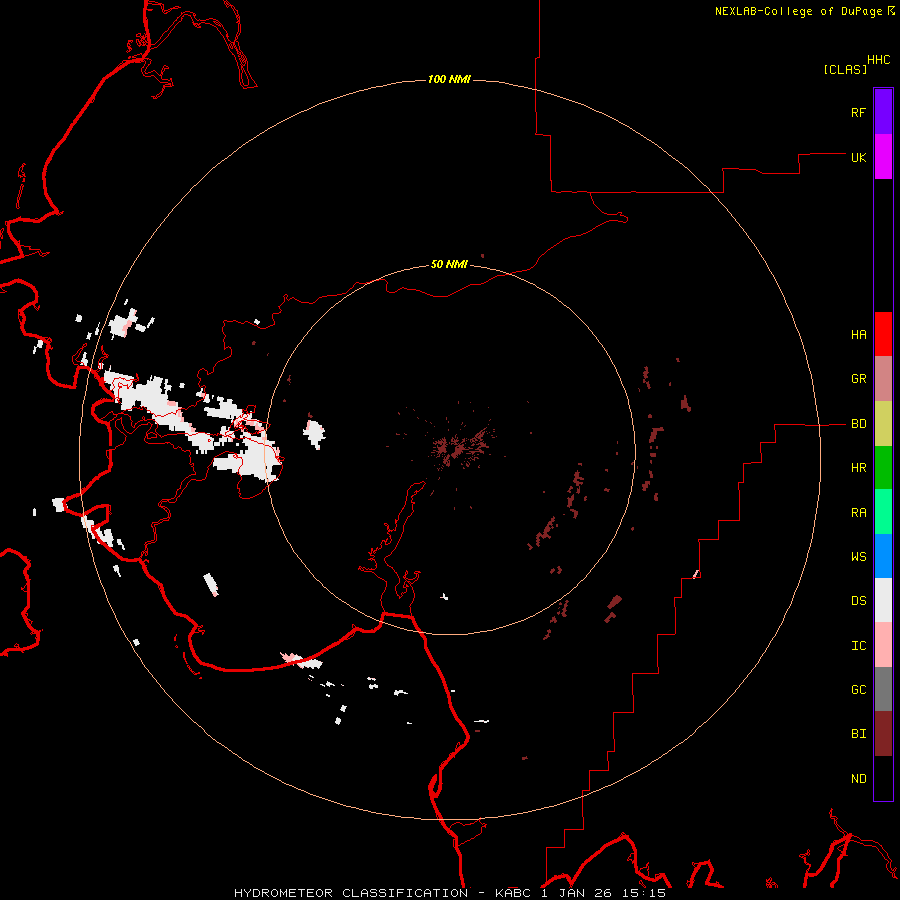Click the HR legend label
900x900 pixels.
point(858,468)
